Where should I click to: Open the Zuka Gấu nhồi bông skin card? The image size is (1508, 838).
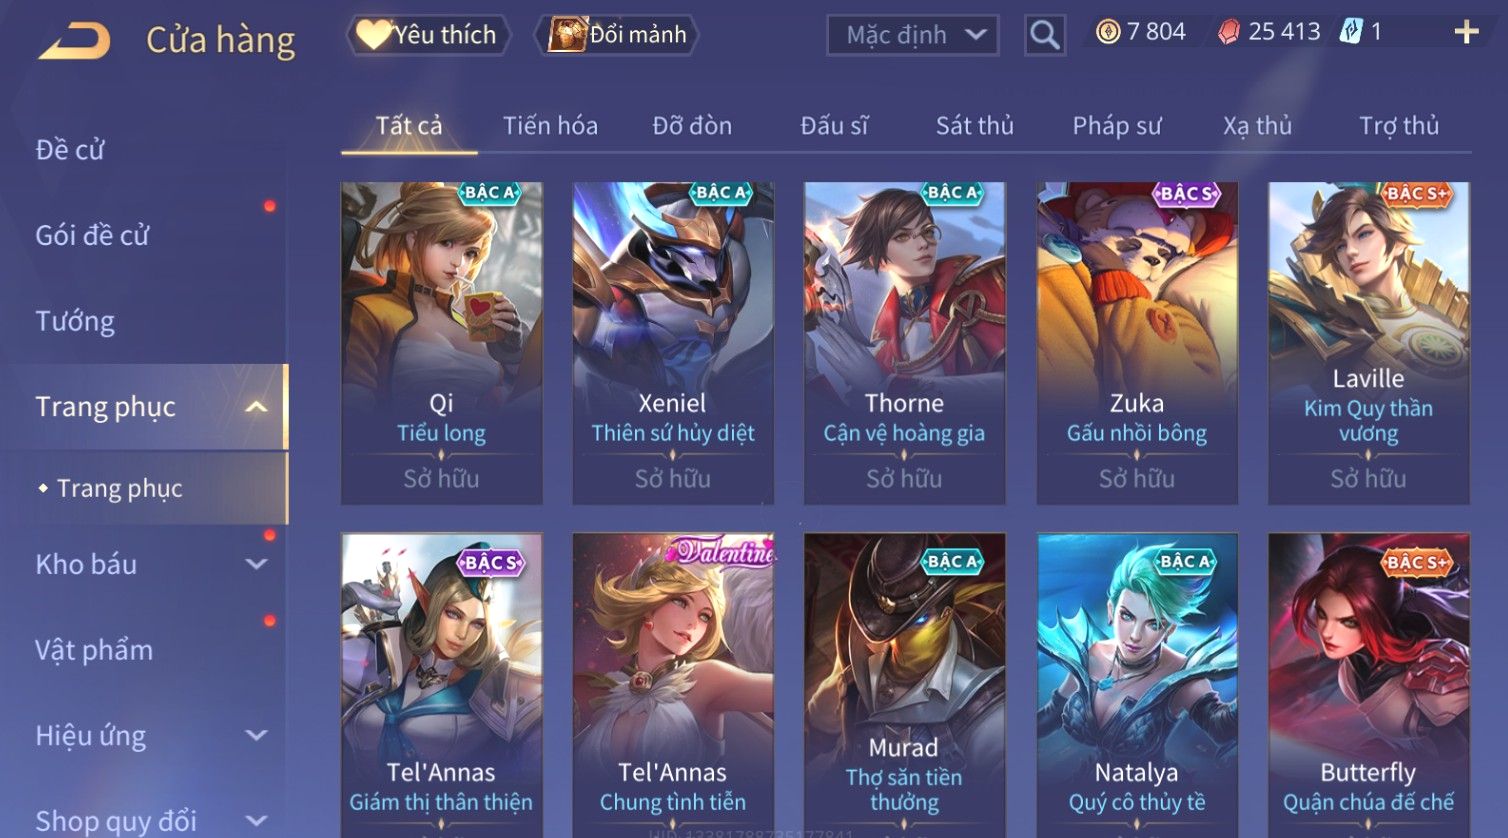(x=1137, y=343)
